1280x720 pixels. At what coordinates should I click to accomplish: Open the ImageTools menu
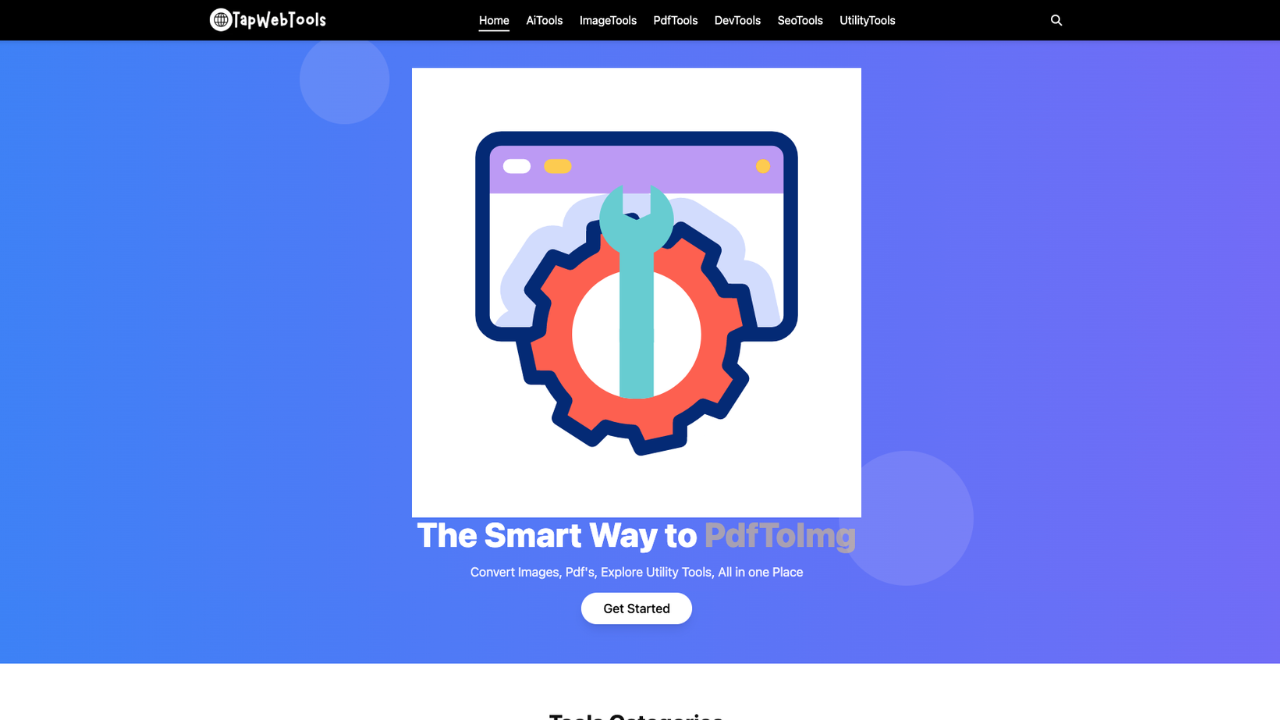[608, 20]
